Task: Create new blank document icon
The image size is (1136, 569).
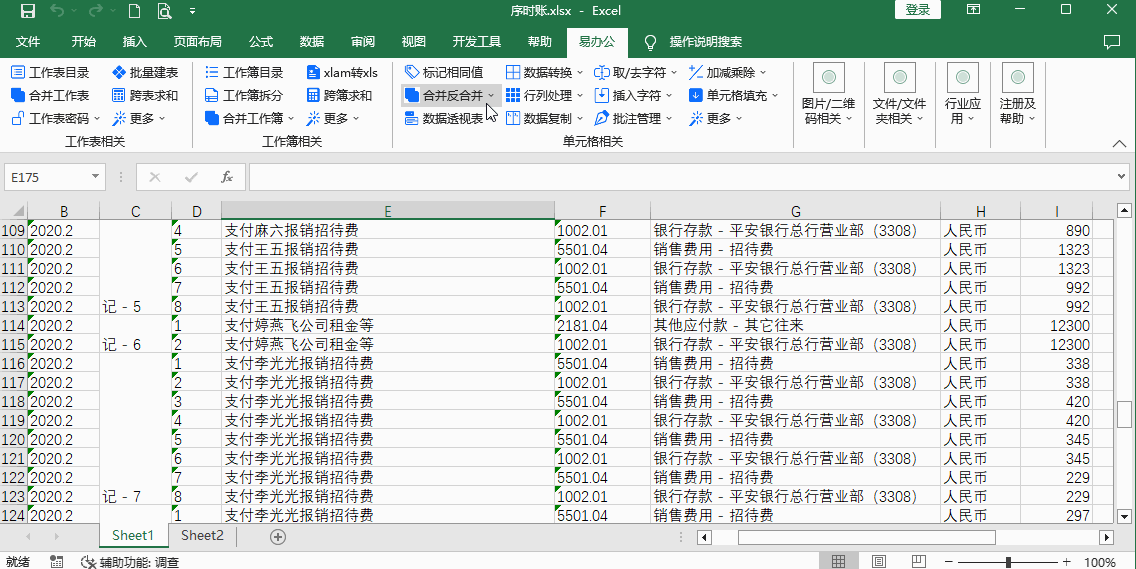Action: pos(134,11)
